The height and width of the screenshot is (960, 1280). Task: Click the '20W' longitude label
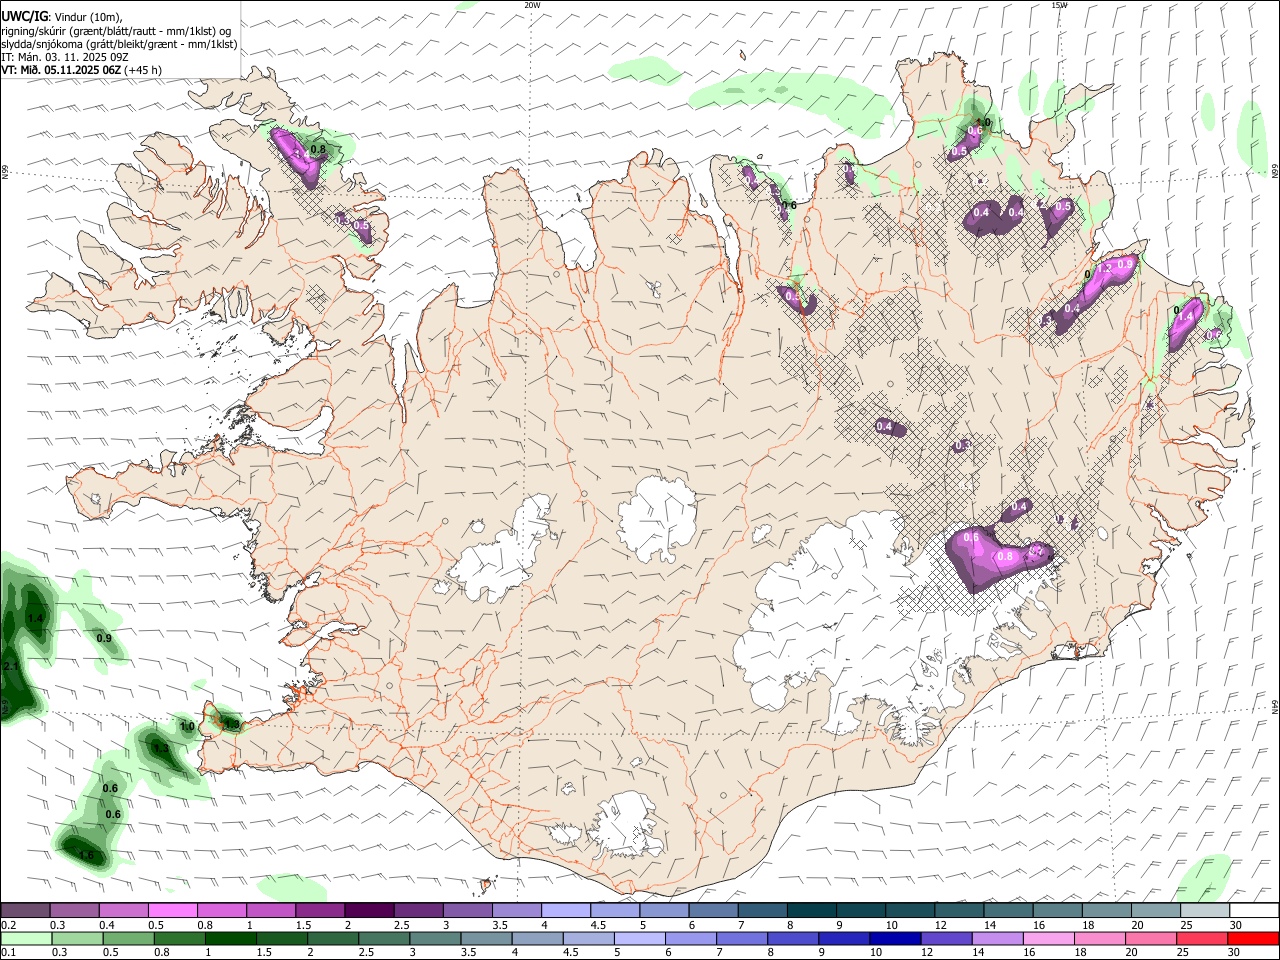pyautogui.click(x=533, y=4)
